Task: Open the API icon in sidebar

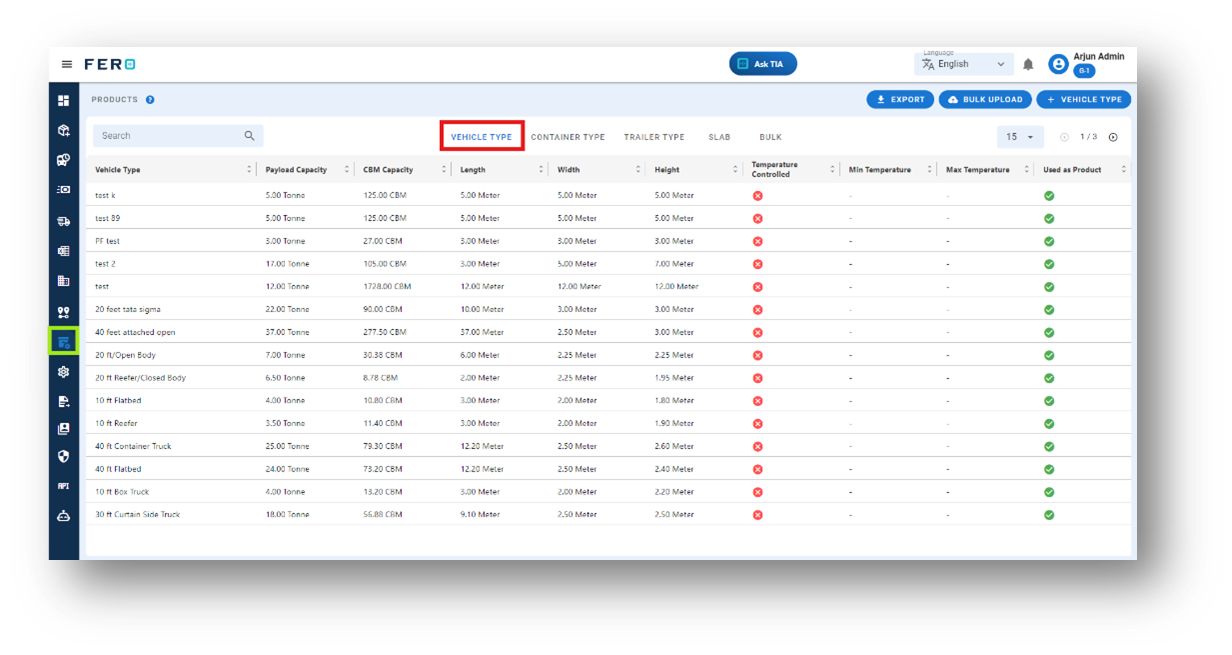Action: click(x=64, y=486)
